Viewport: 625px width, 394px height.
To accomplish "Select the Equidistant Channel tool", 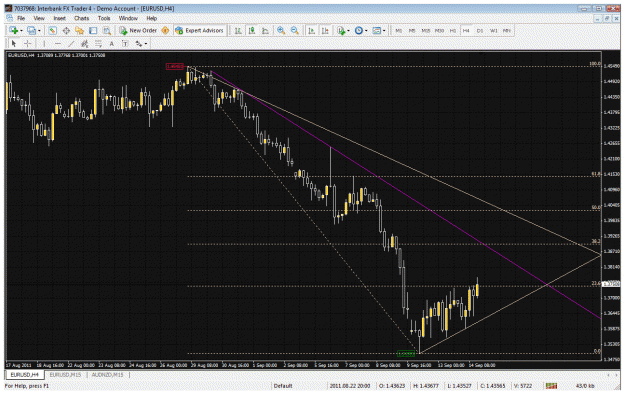I will coord(85,43).
